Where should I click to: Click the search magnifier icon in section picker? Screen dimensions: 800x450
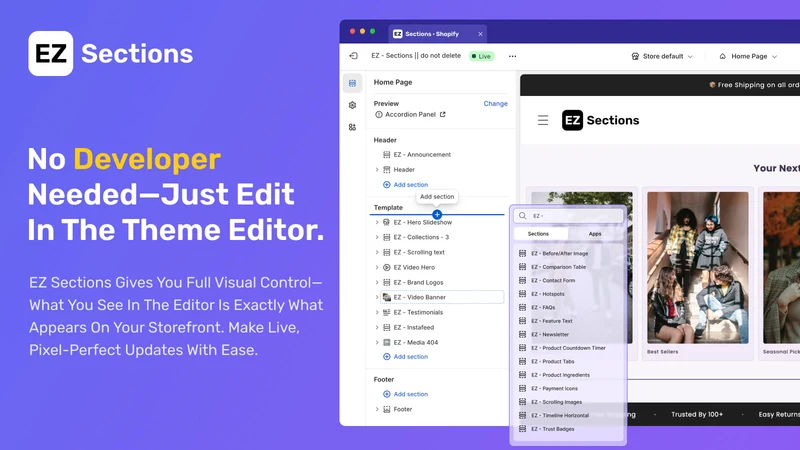click(522, 216)
